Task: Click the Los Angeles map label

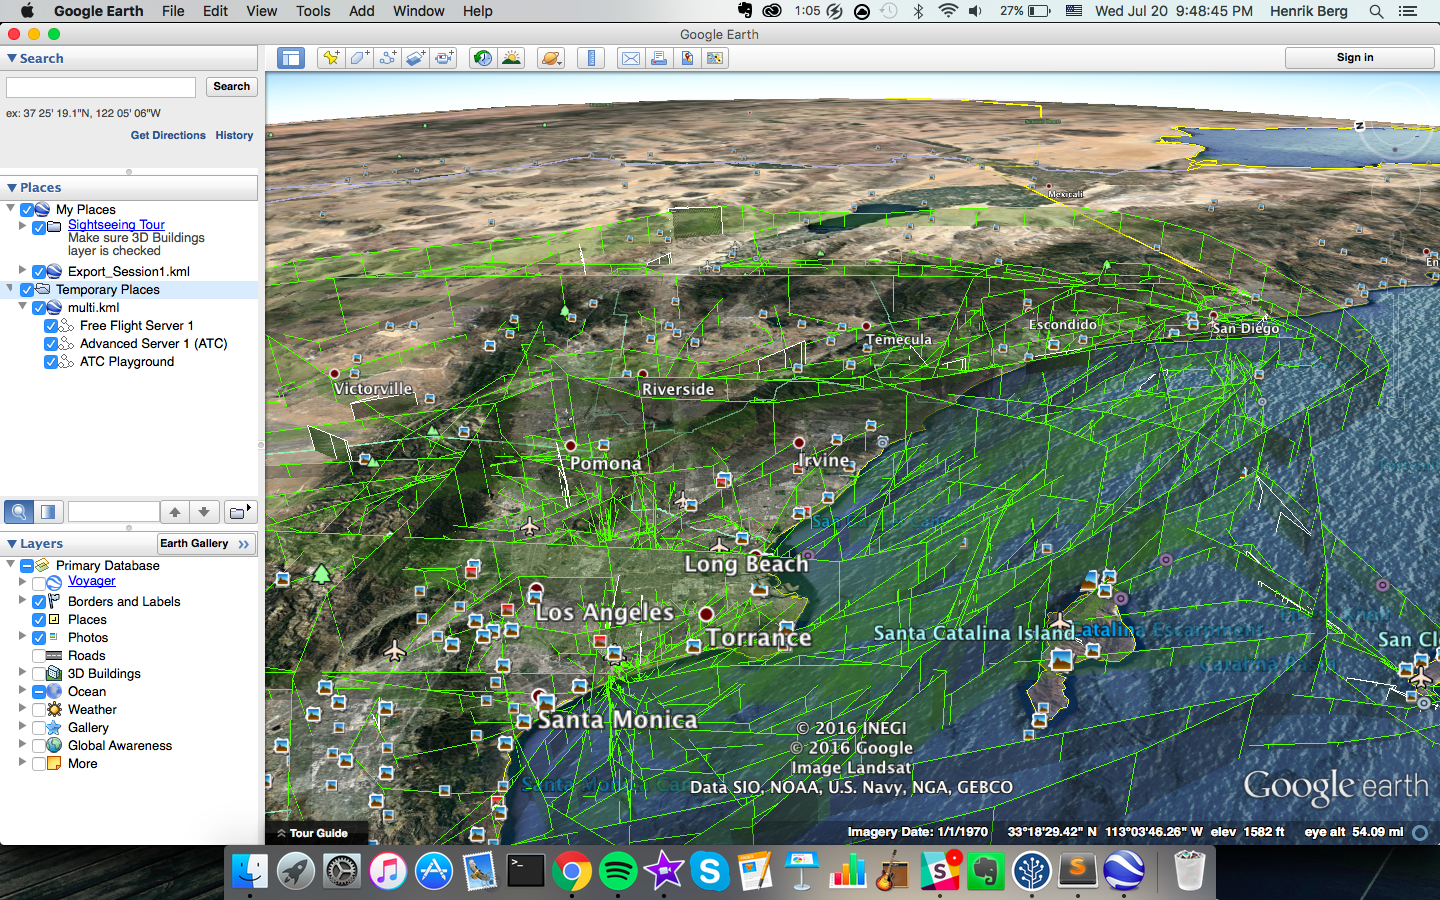Action: click(604, 612)
